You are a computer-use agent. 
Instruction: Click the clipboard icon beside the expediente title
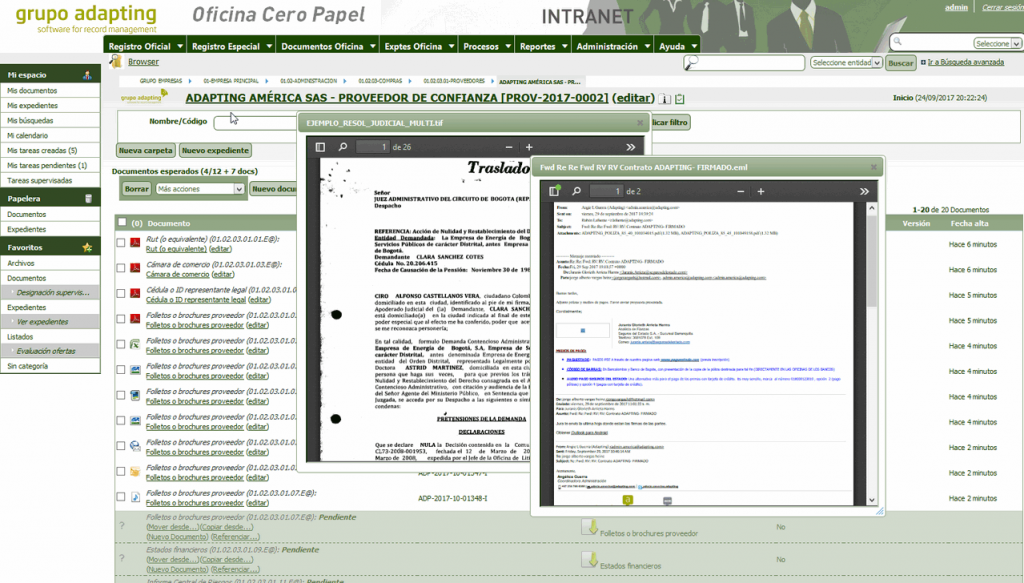point(680,99)
